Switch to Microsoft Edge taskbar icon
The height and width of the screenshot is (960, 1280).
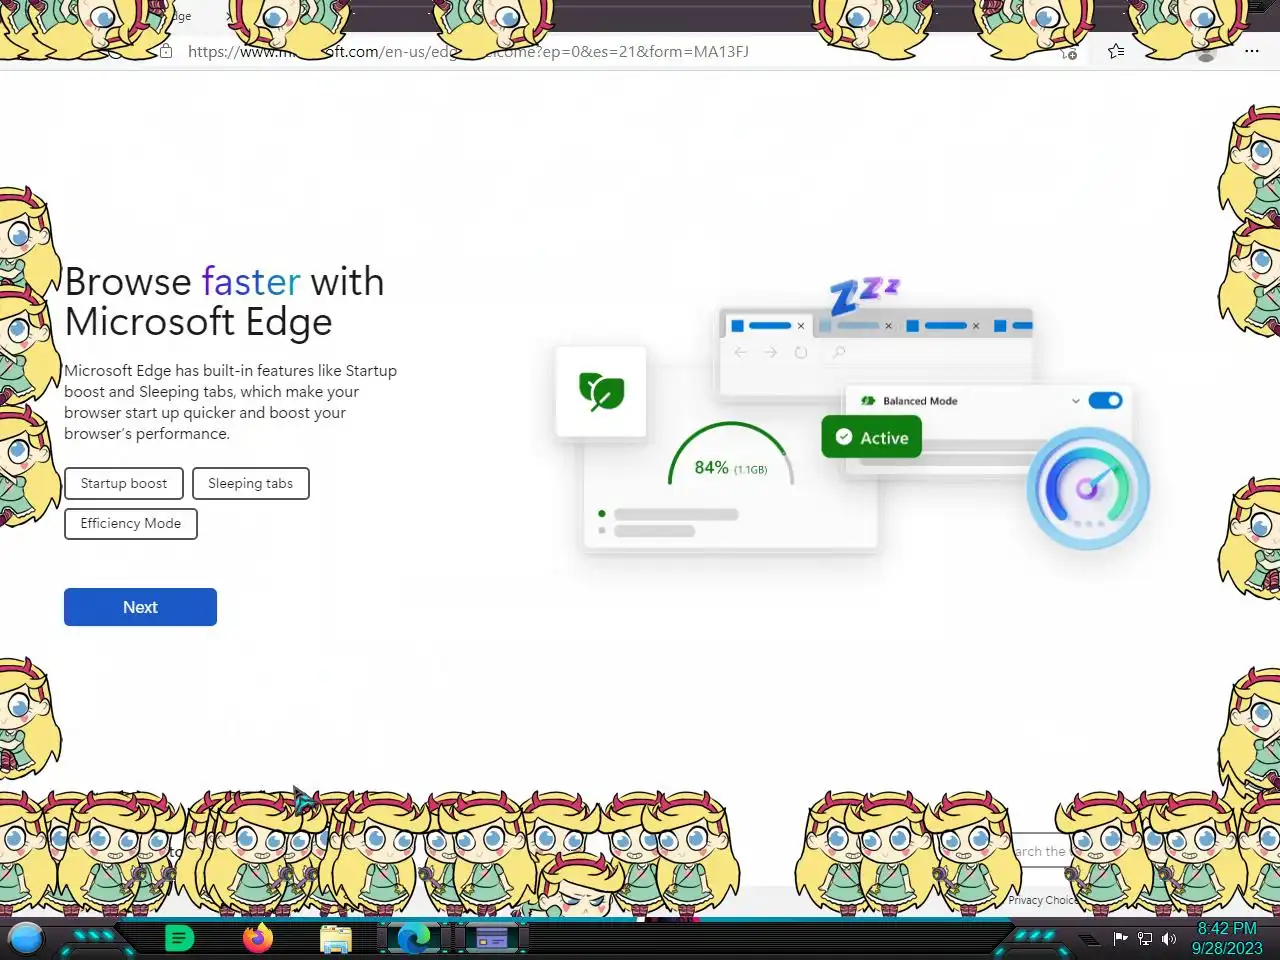(x=413, y=938)
